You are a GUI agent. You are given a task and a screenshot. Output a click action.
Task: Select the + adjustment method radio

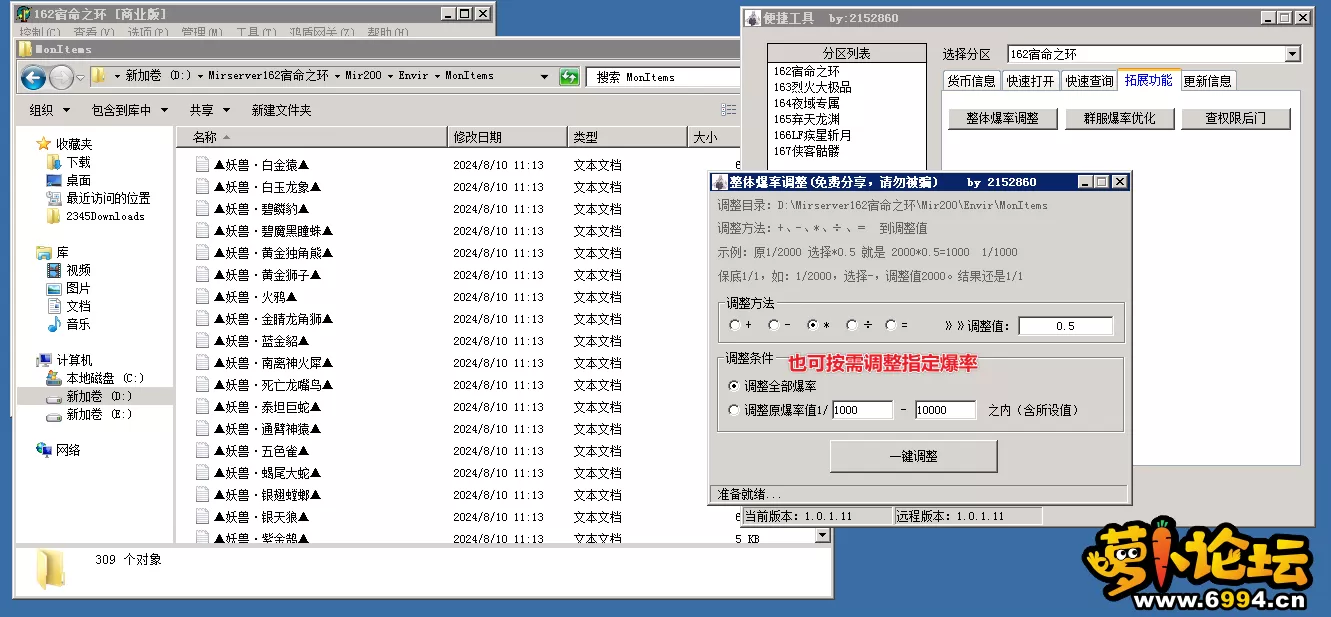click(x=735, y=325)
